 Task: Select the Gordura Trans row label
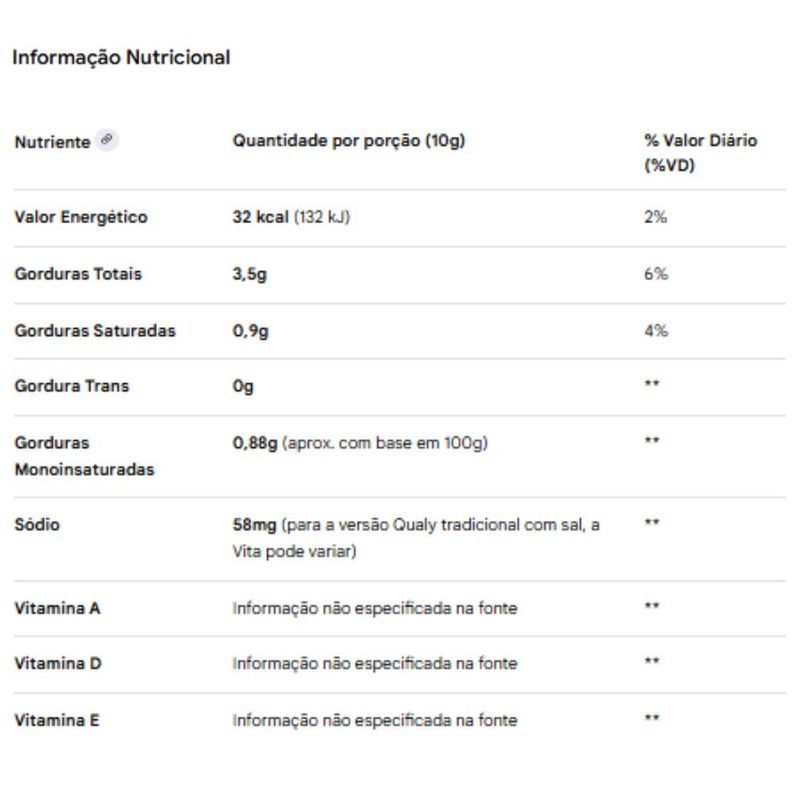pos(72,386)
